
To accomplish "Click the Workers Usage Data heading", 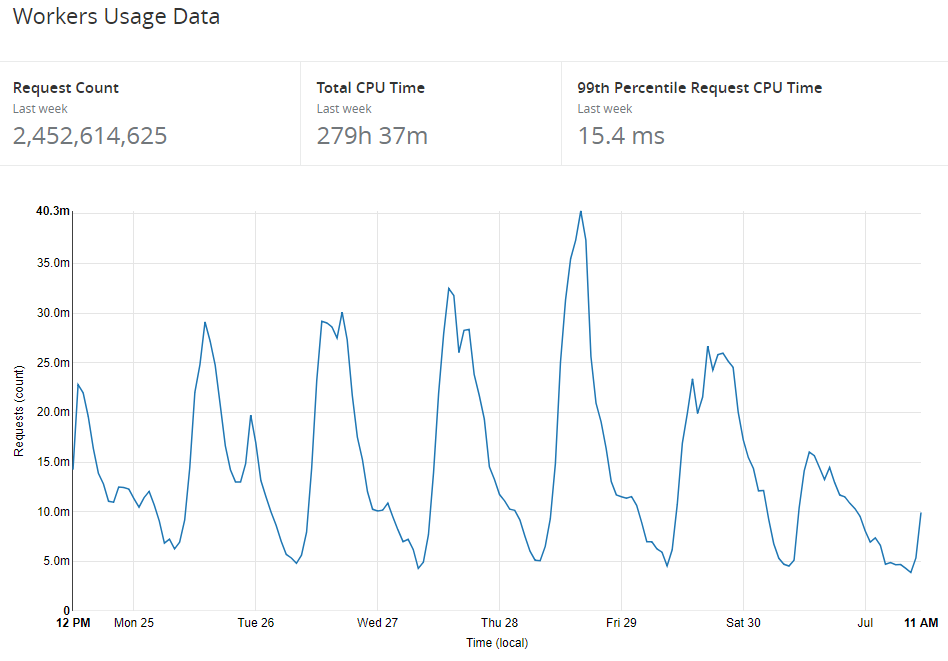I will click(116, 17).
